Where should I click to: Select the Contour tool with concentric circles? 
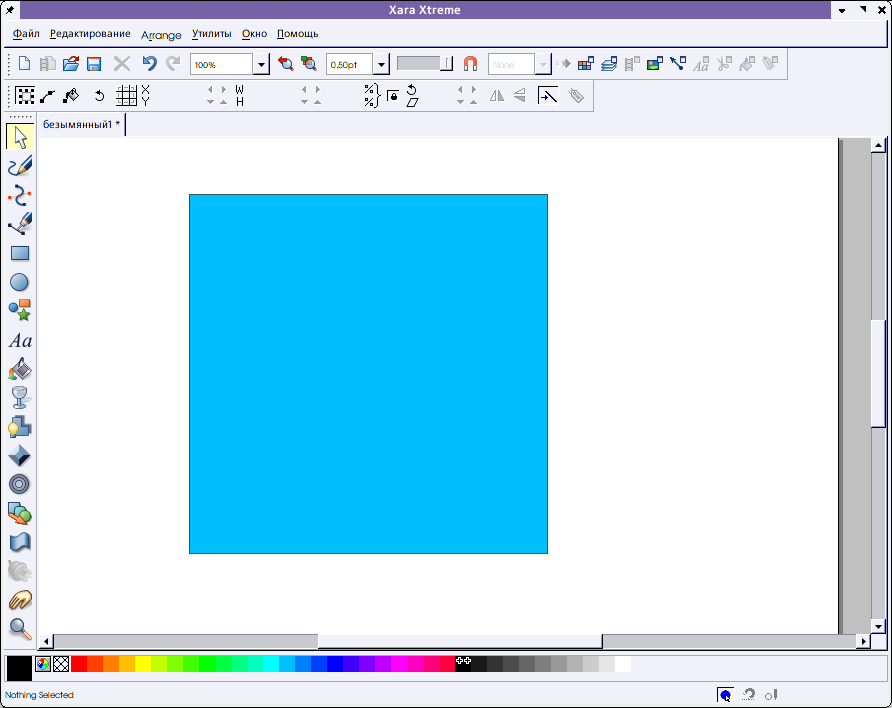(x=19, y=485)
